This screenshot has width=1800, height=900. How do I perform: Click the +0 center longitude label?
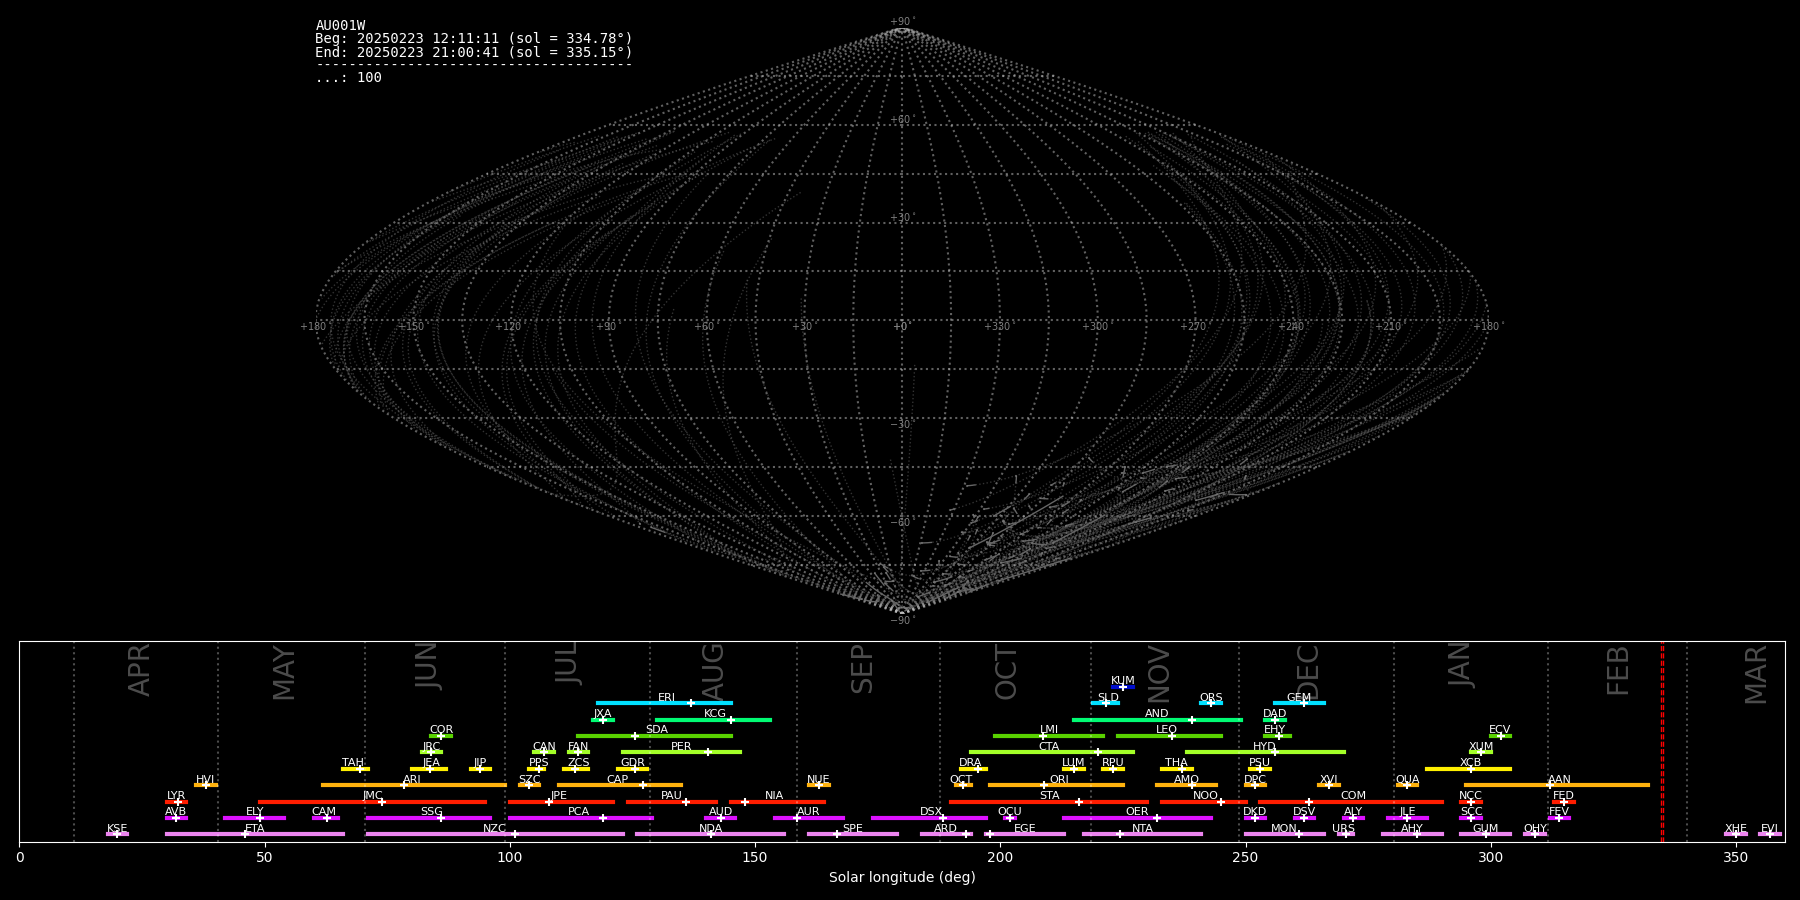coord(900,327)
